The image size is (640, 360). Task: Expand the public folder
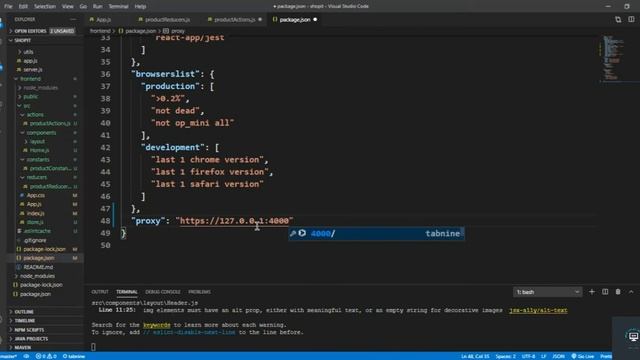tap(31, 97)
